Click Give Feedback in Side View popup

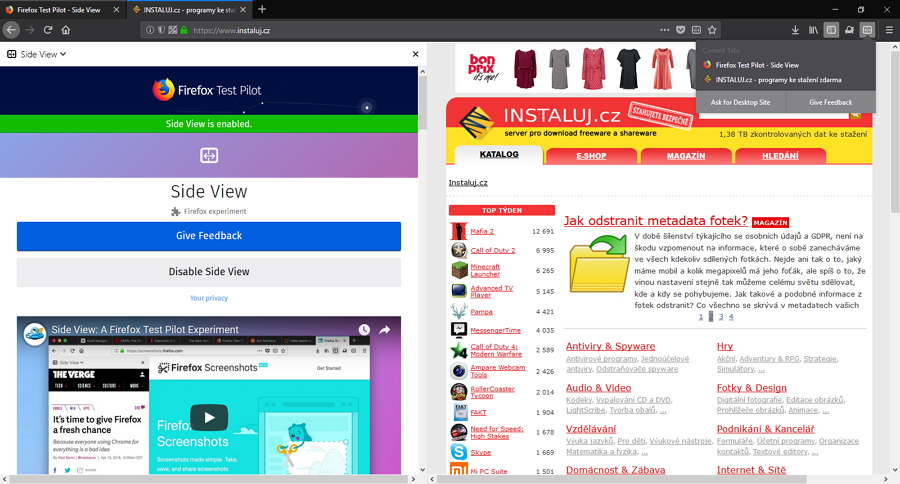pos(831,102)
